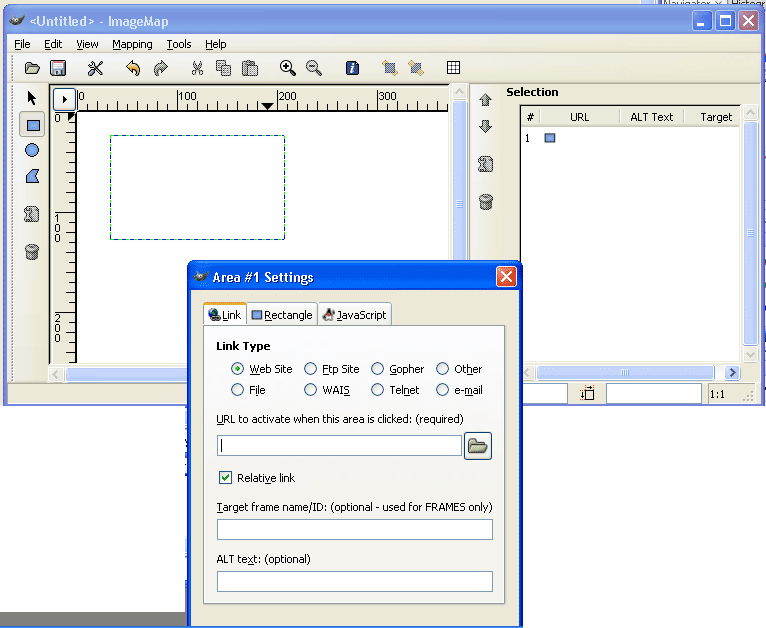Toggle the Grid icon in toolbar
Viewport: 766px width, 628px height.
click(453, 67)
